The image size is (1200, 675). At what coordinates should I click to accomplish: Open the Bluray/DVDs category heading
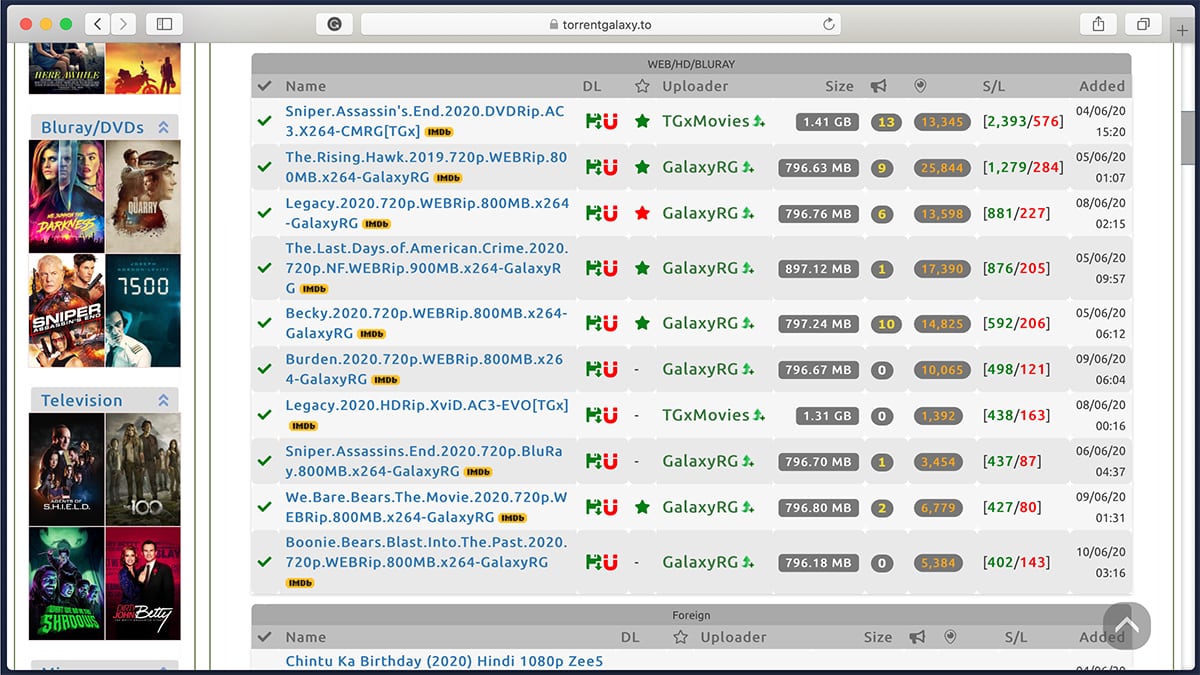[92, 127]
